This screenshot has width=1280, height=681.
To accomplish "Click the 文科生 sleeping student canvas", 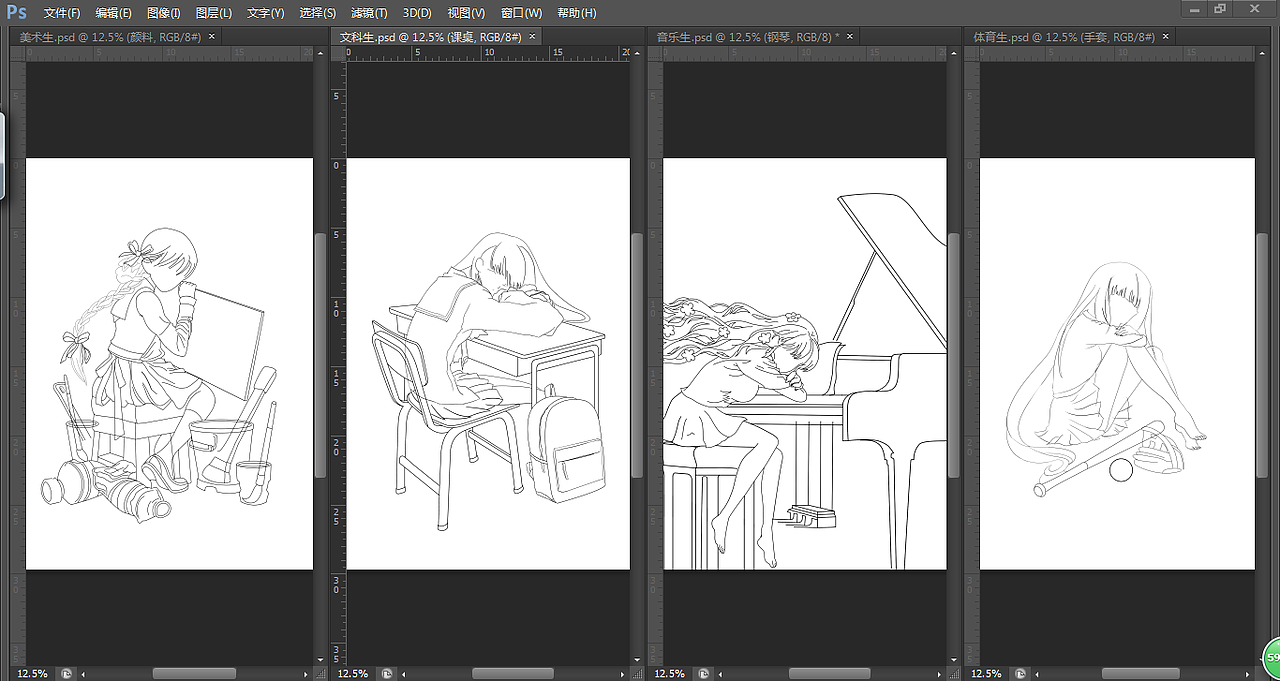I will 488,364.
